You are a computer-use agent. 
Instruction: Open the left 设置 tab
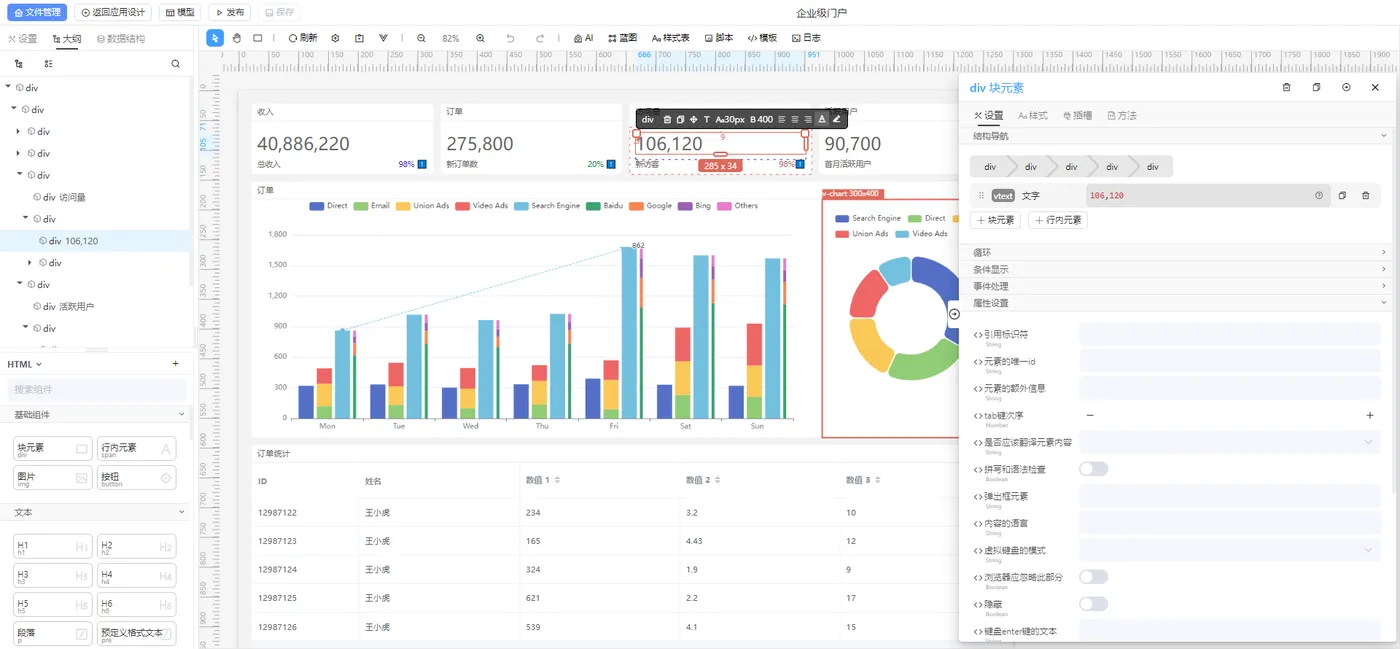point(22,39)
